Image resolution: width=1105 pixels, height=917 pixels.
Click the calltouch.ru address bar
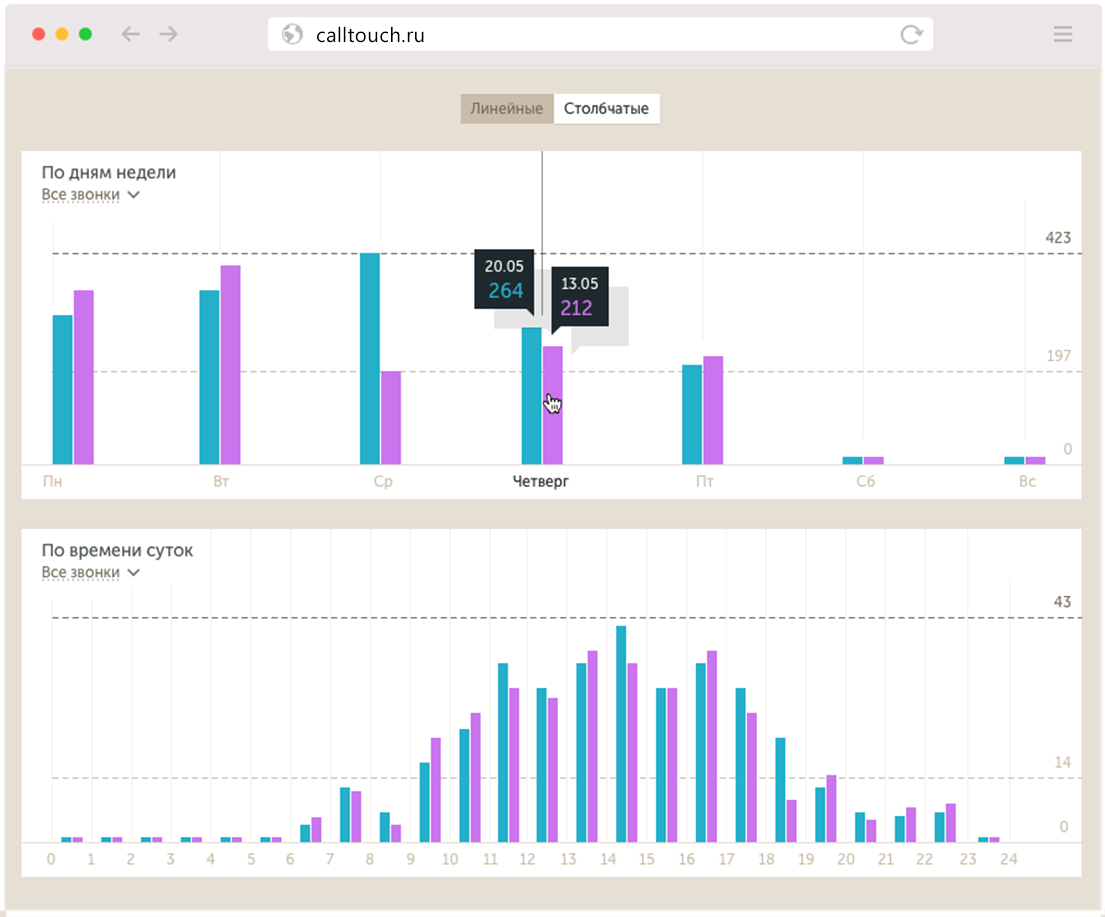(600, 35)
